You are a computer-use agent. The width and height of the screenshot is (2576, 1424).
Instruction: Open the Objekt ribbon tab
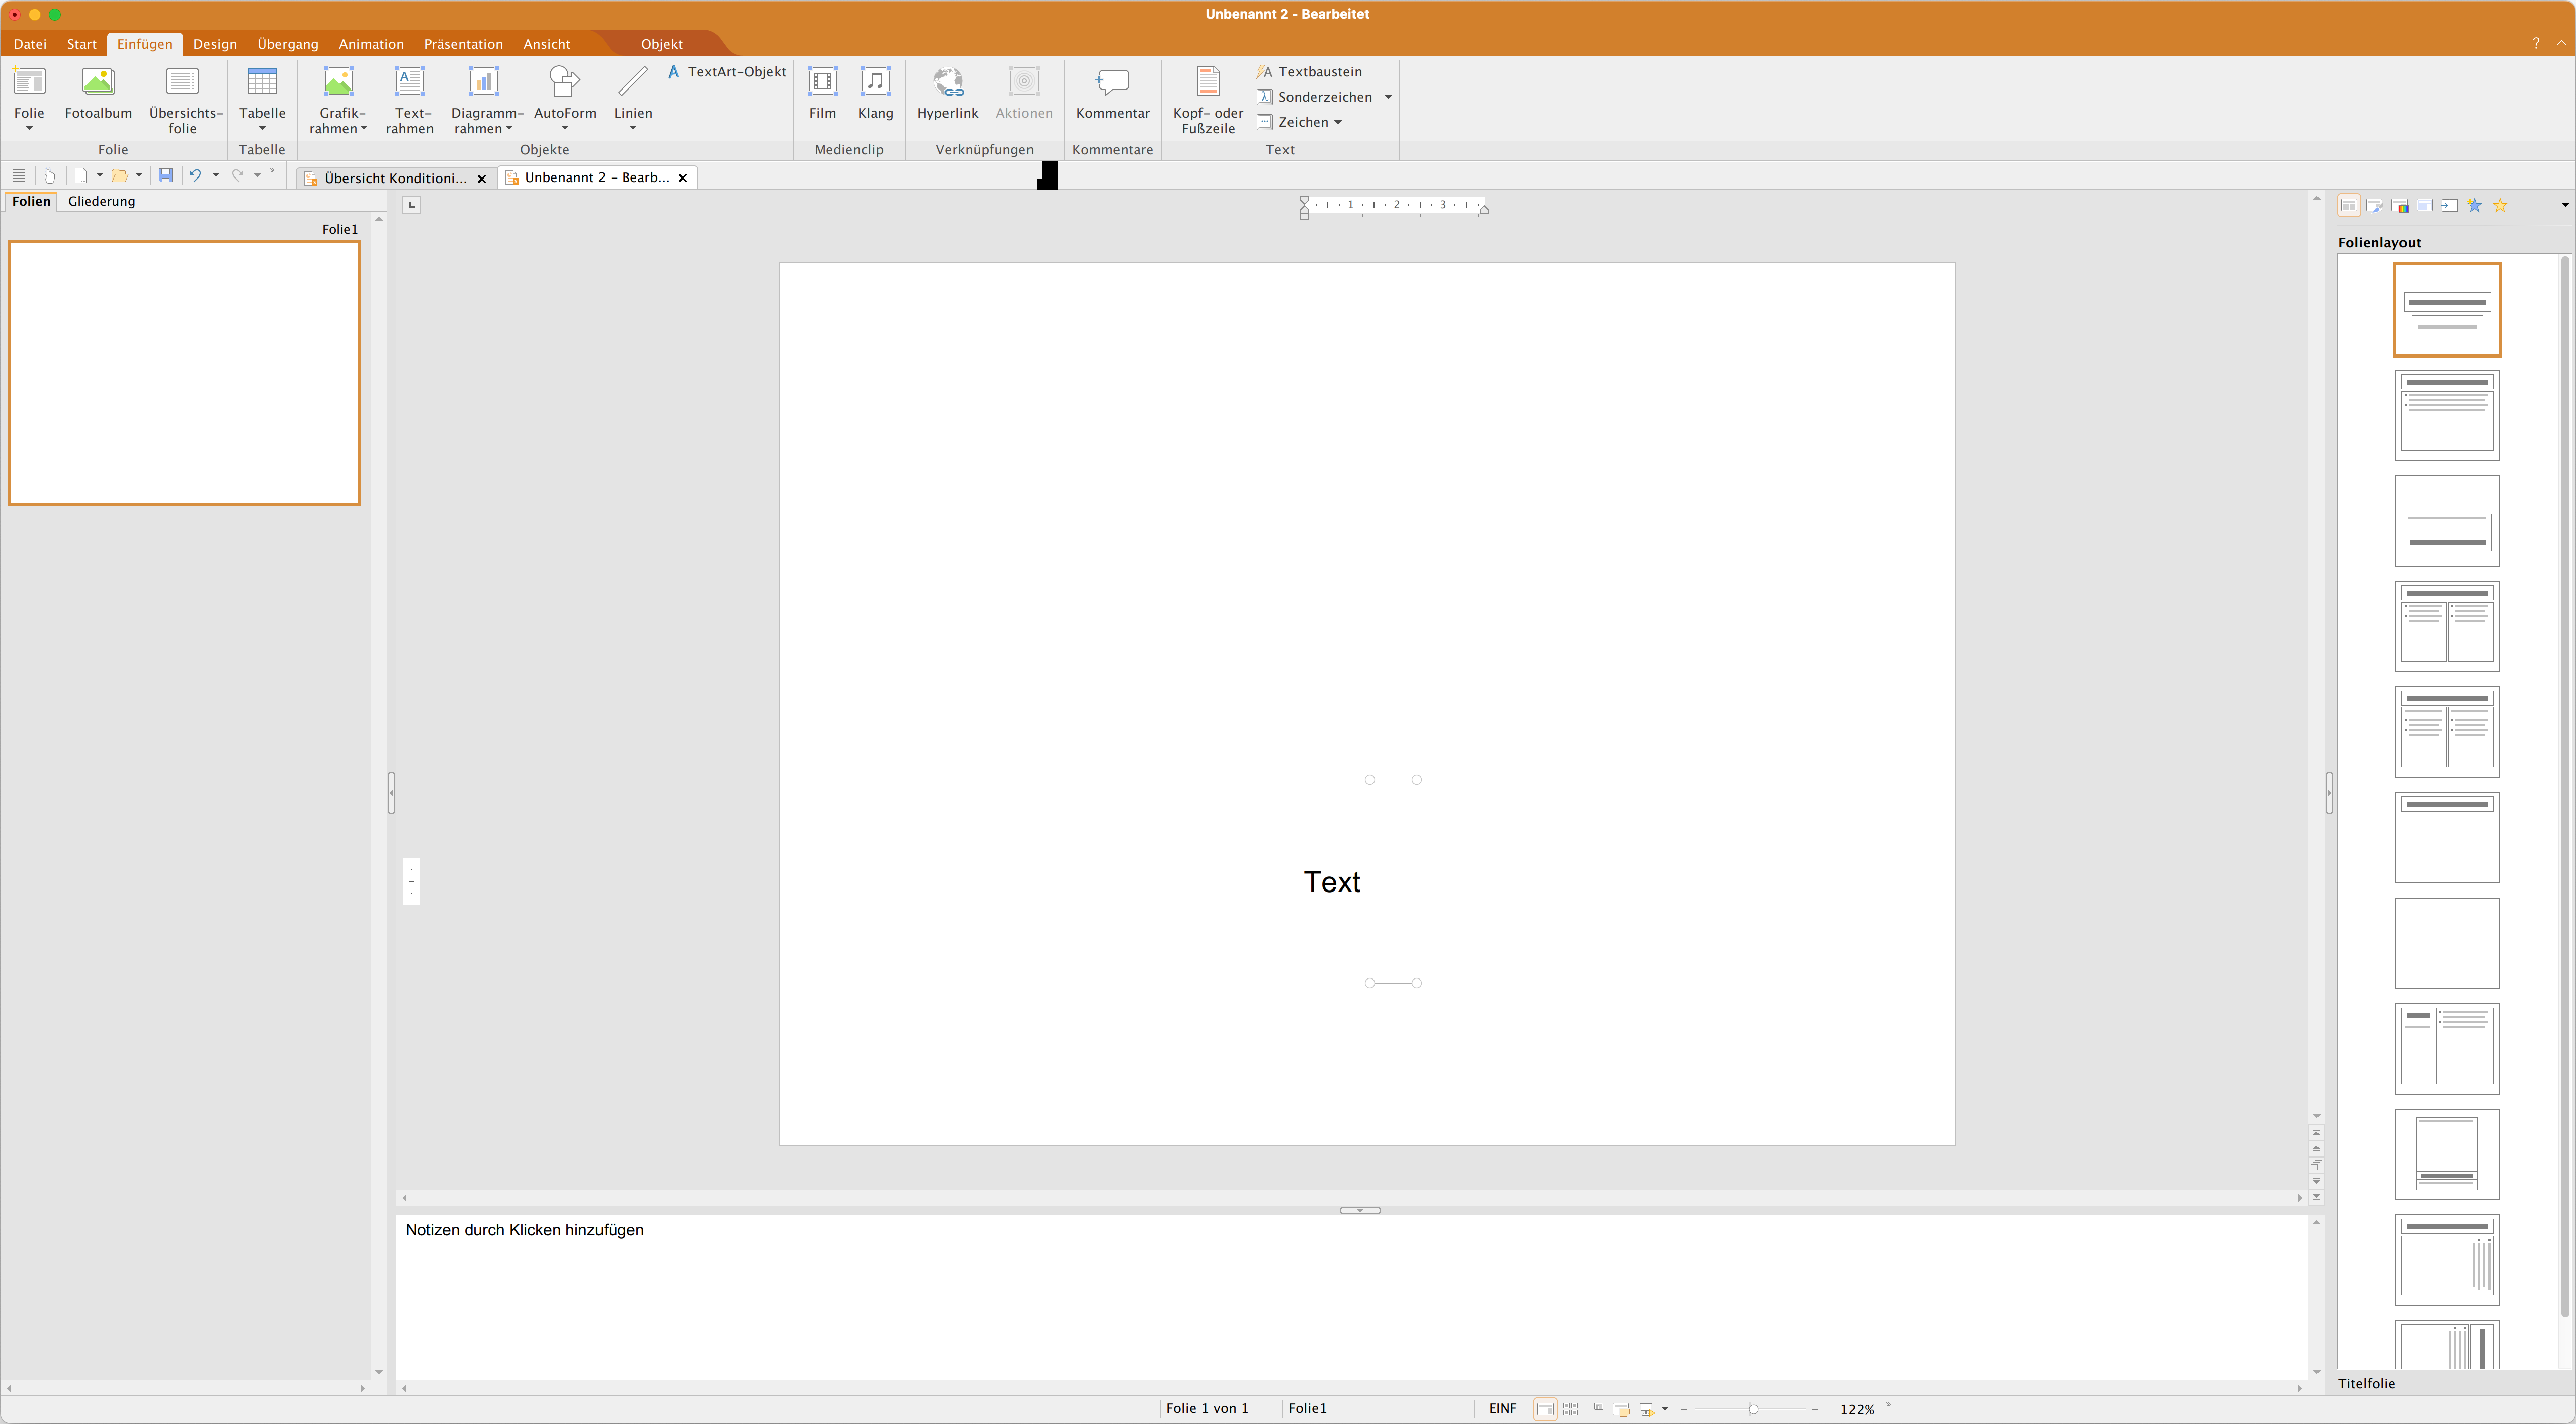(x=662, y=44)
